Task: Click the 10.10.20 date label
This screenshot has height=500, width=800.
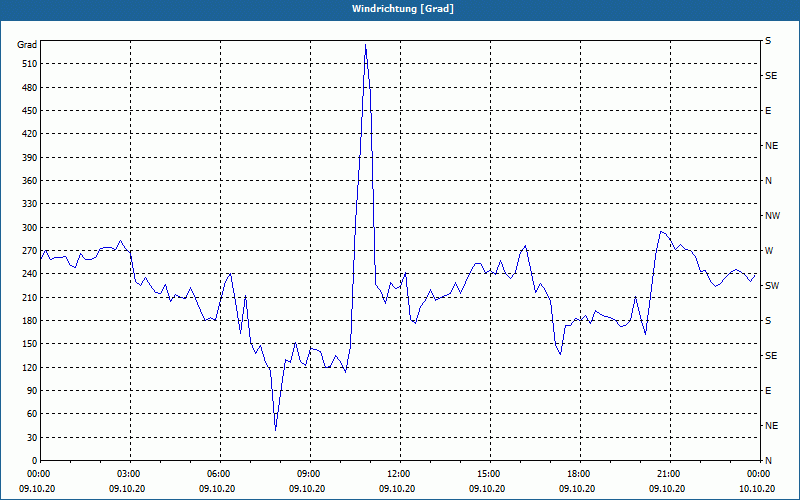Action: pyautogui.click(x=757, y=489)
